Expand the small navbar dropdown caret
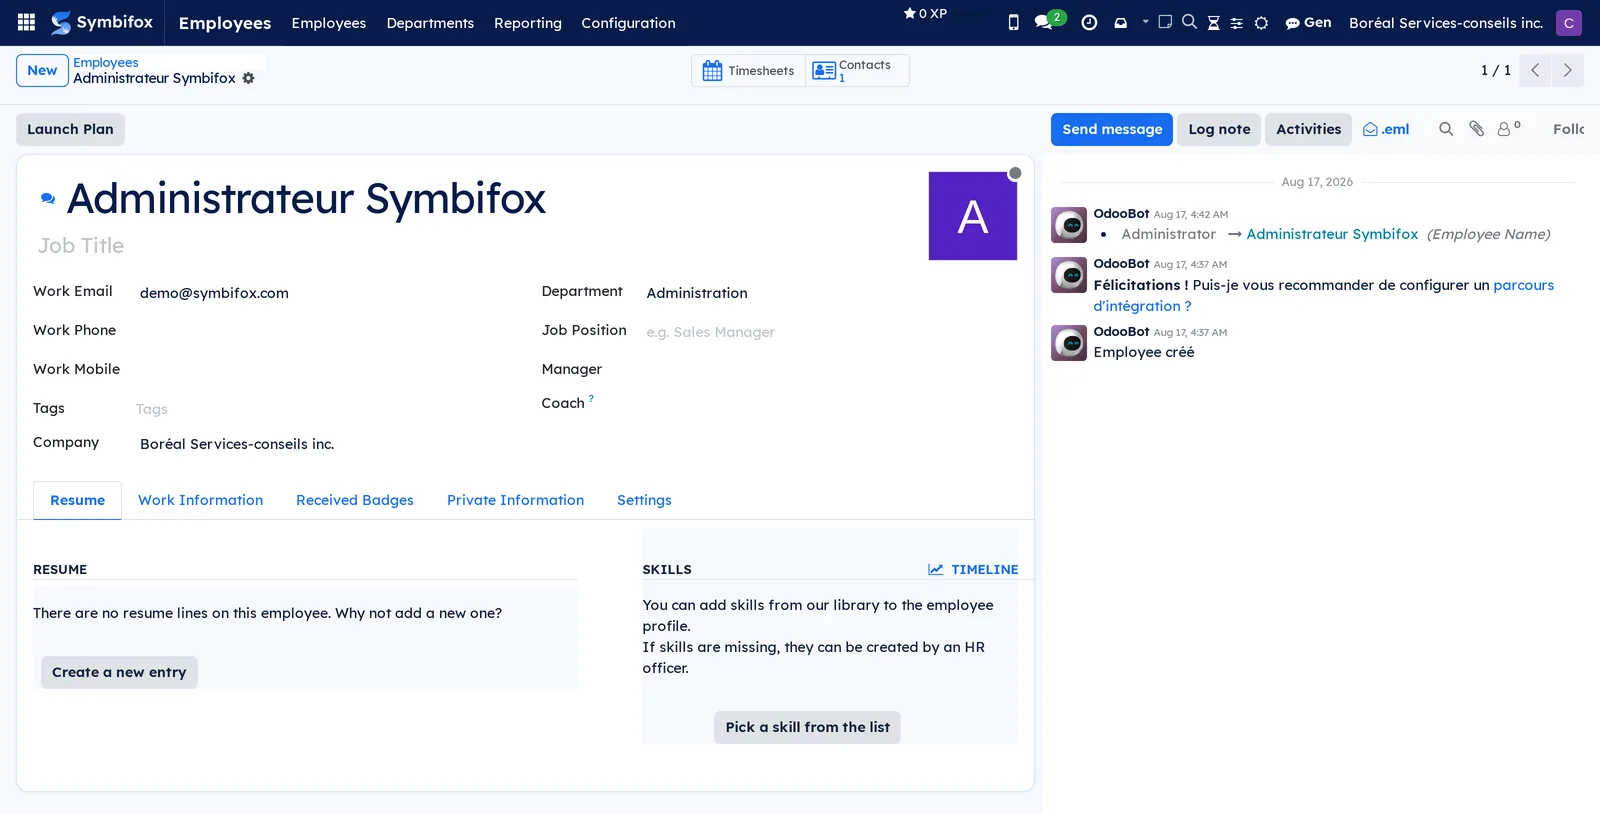 (x=1145, y=21)
